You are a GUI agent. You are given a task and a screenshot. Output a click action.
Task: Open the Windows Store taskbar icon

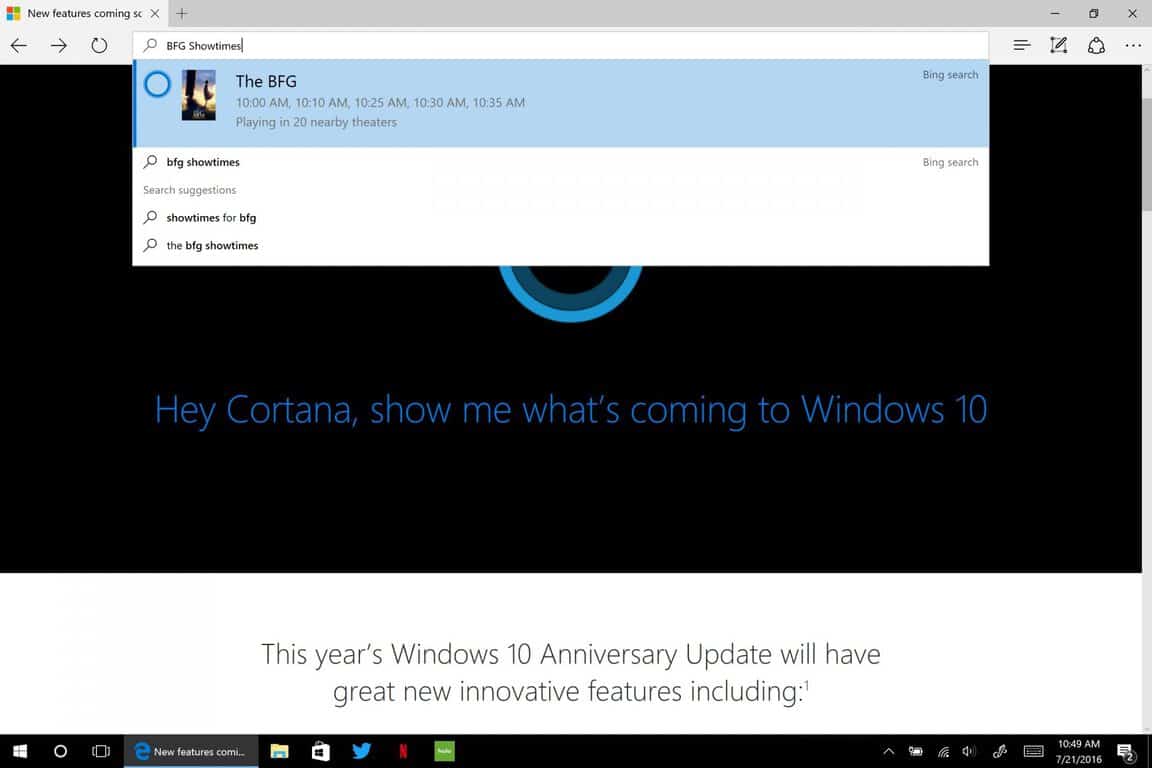pyautogui.click(x=320, y=751)
